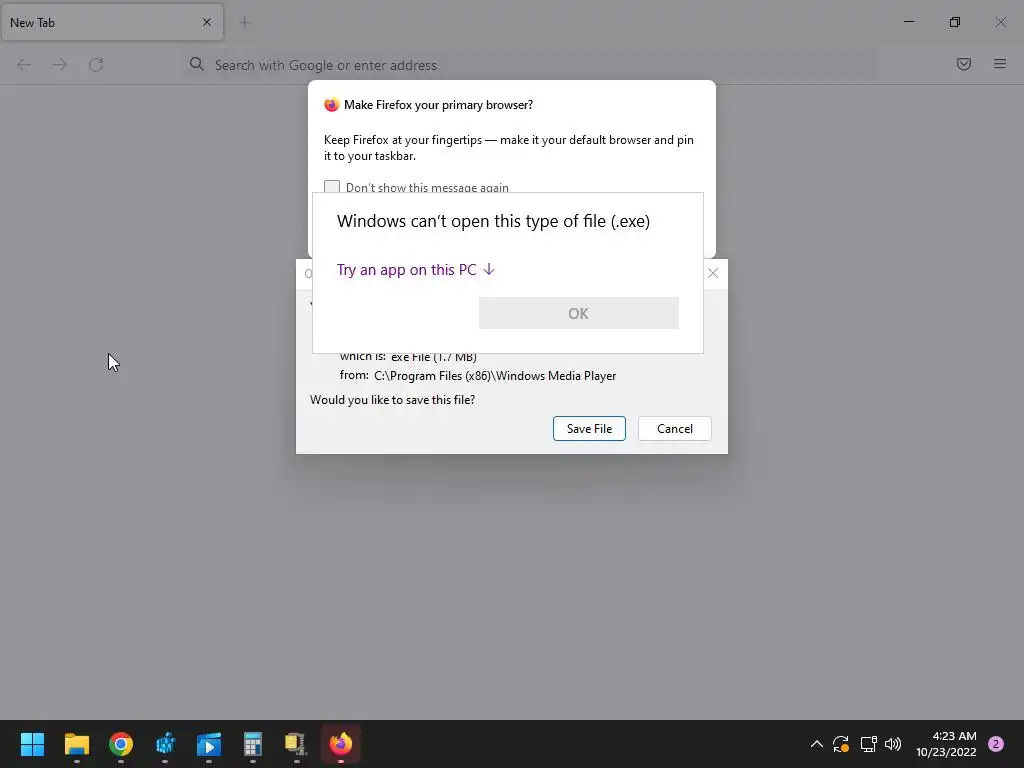Click the Firefox taskbar icon

tap(341, 744)
